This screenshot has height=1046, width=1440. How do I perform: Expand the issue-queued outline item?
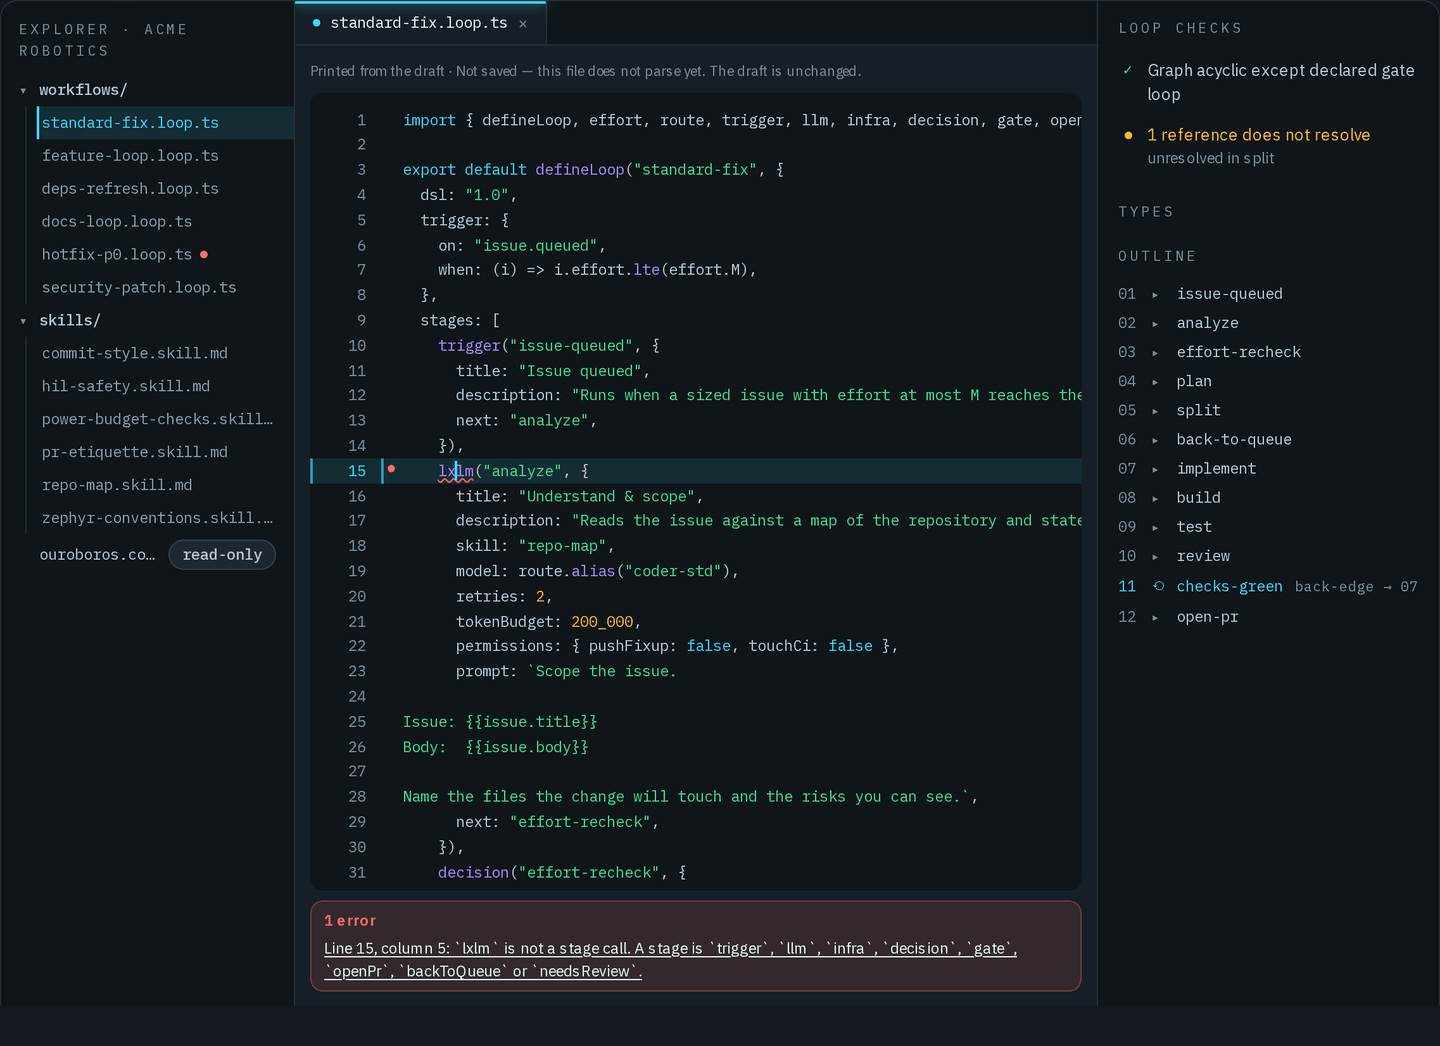(x=1155, y=295)
